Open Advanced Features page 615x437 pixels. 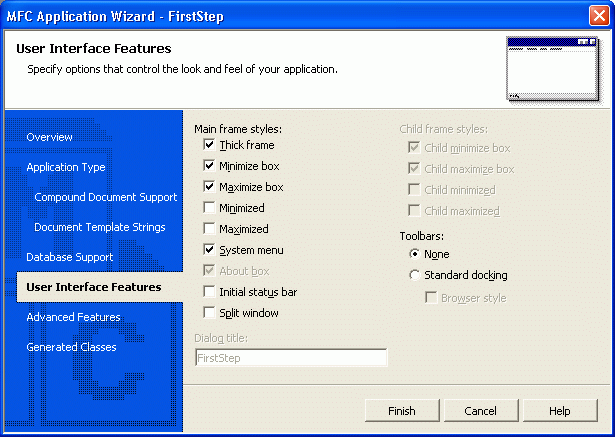(73, 317)
